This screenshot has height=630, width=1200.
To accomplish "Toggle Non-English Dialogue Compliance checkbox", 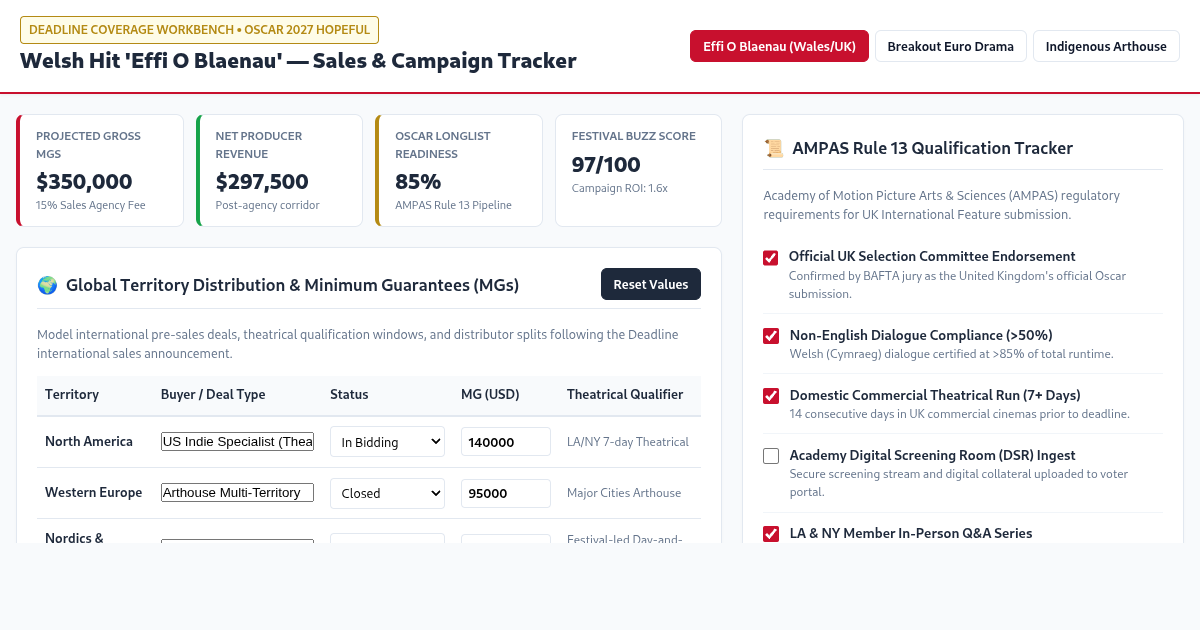I will coord(771,336).
